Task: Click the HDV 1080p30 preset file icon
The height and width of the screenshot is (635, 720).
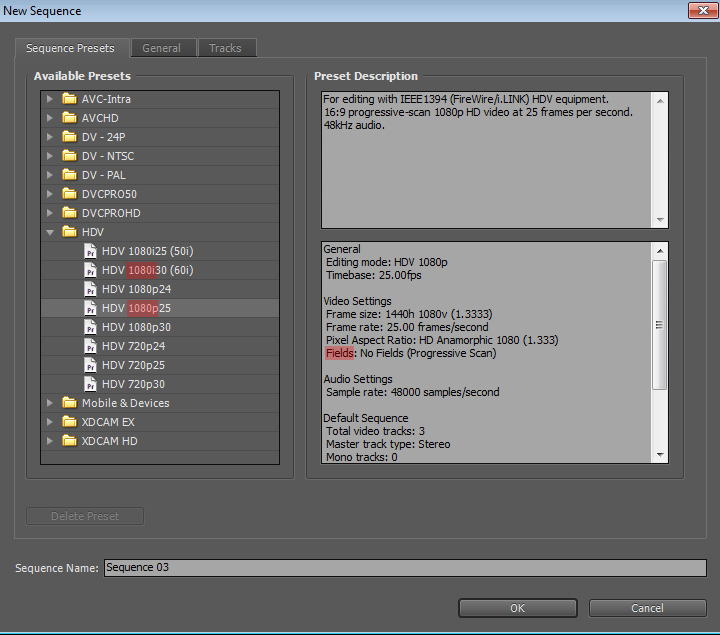Action: pos(90,327)
